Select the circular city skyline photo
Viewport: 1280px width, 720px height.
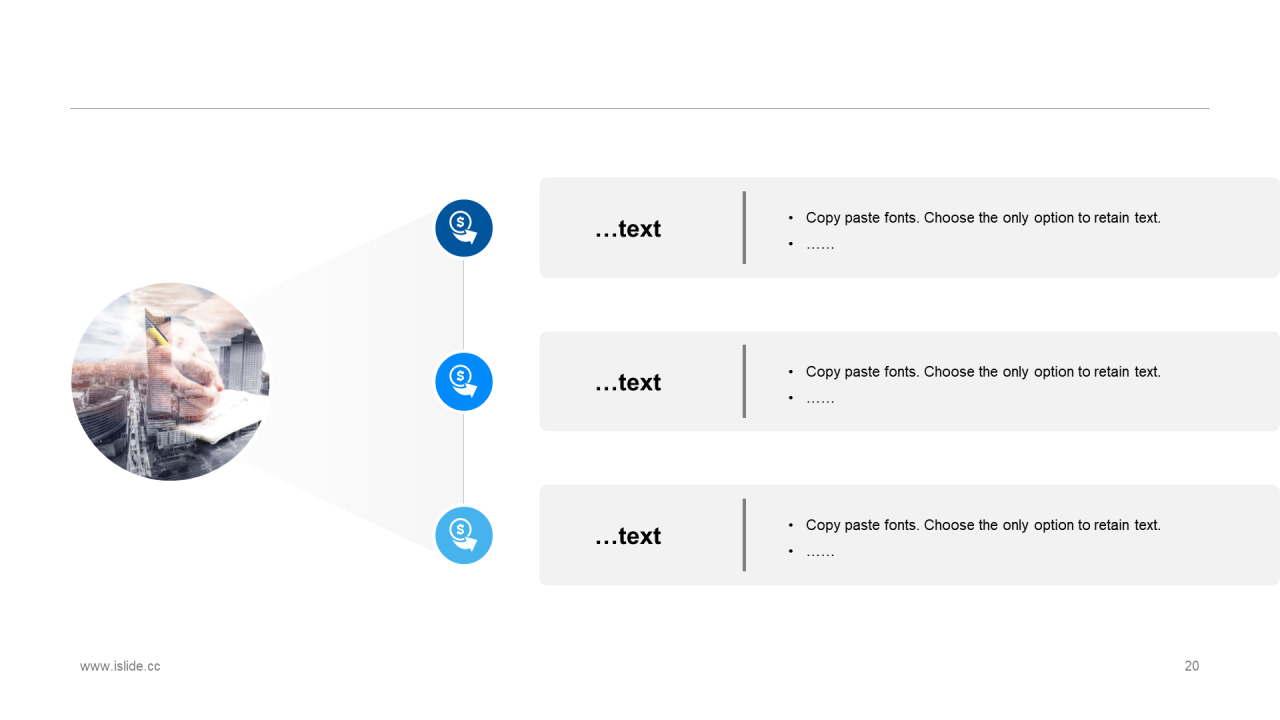(170, 381)
